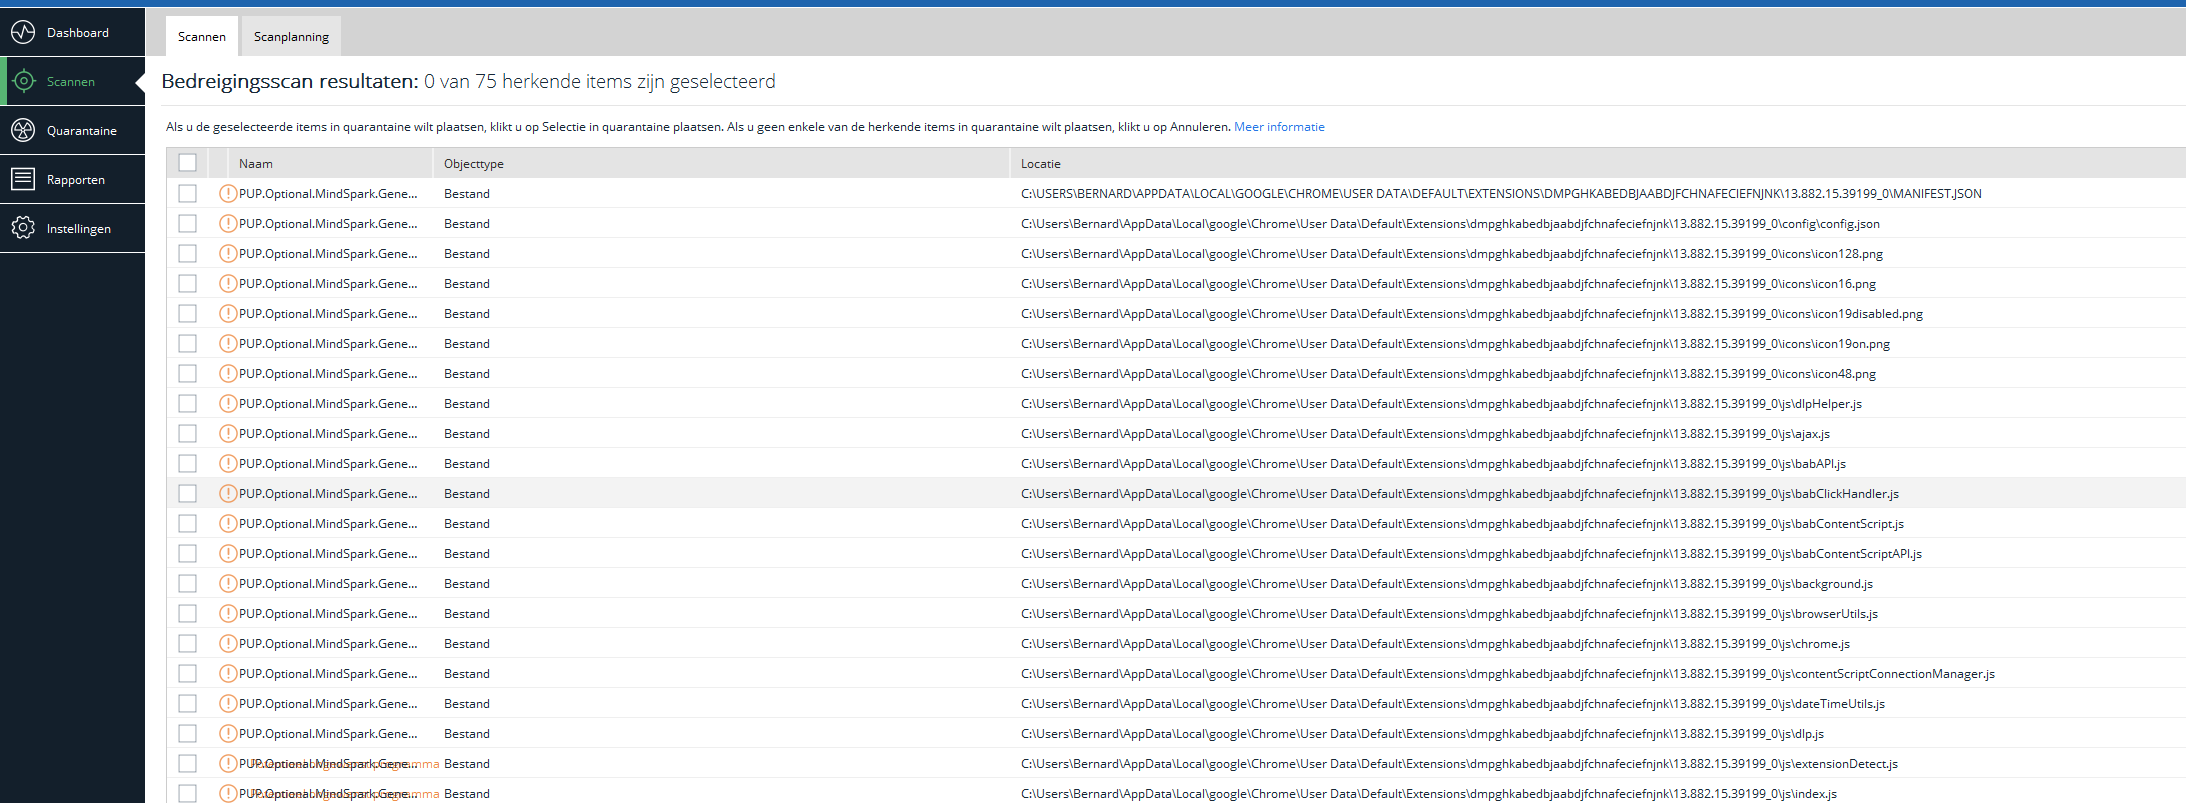This screenshot has height=803, width=2186.
Task: Open Instellingen via the gear icon
Action: point(23,228)
